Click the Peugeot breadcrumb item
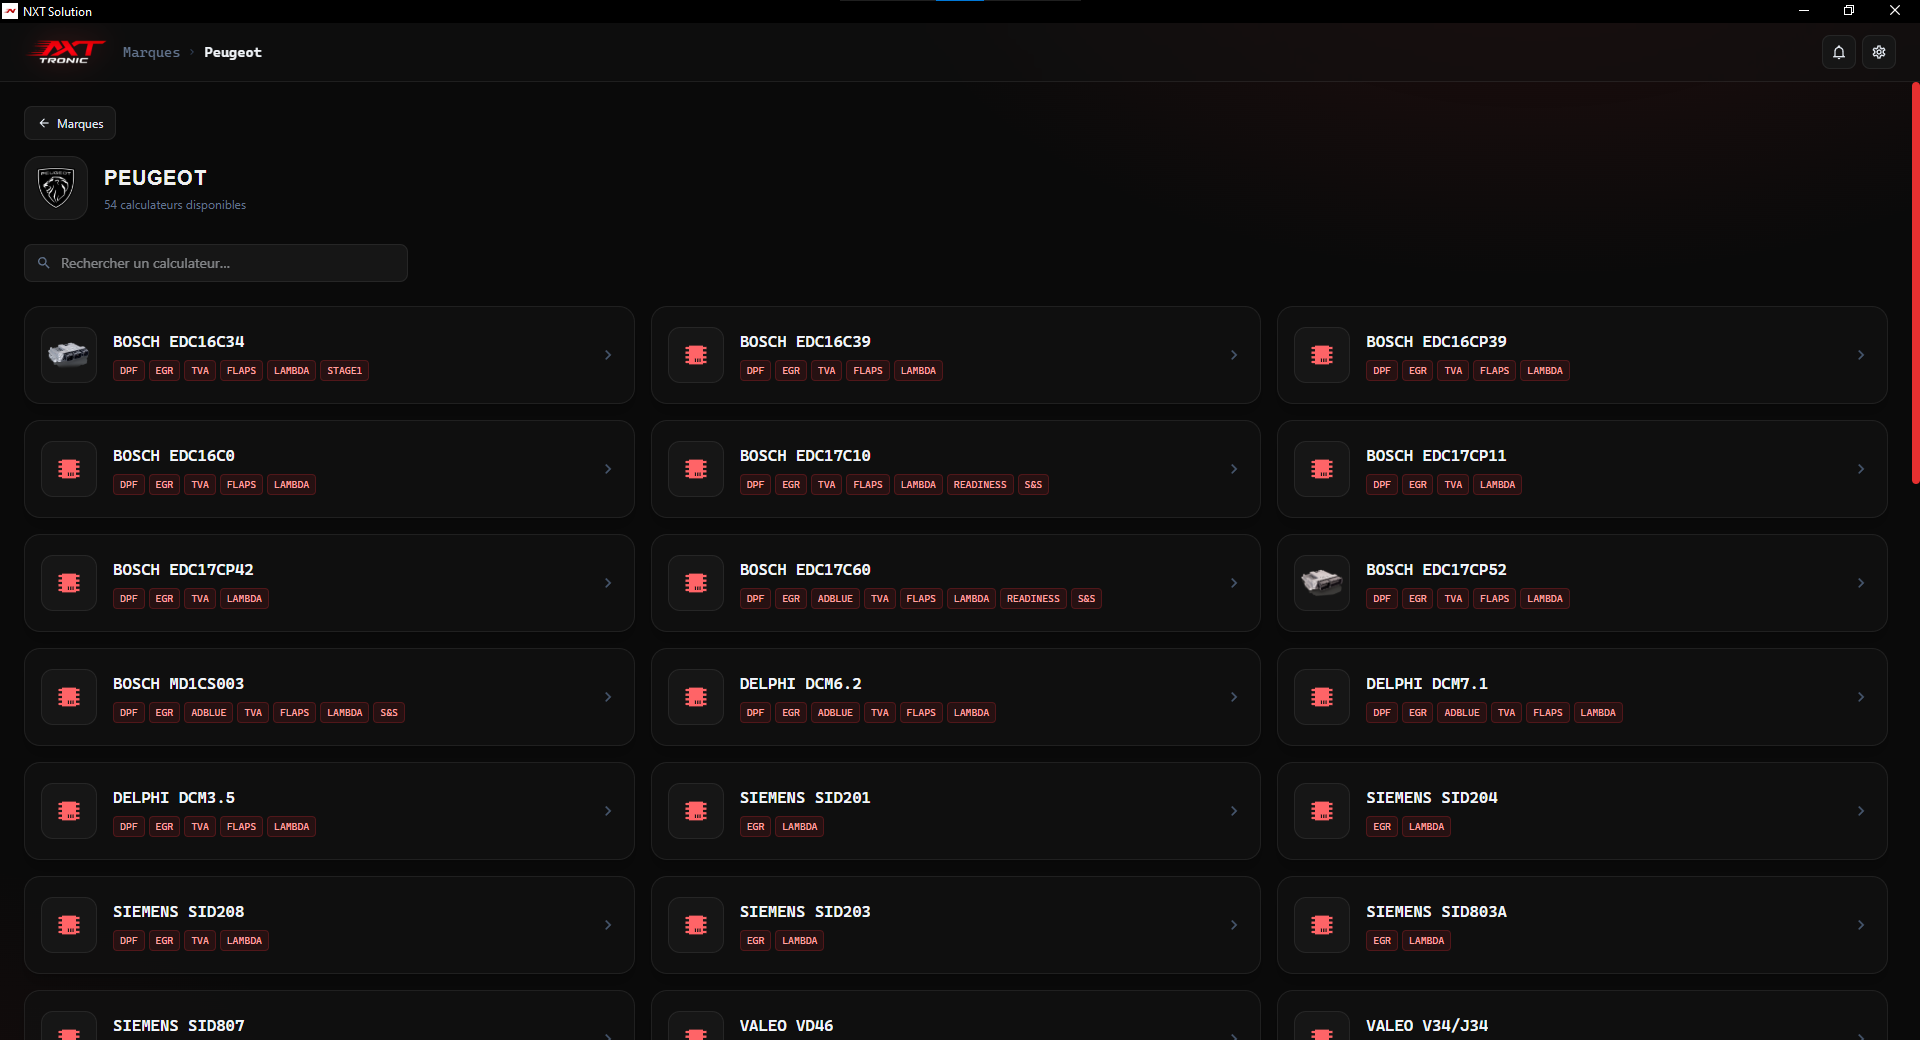Screen dimensions: 1920x1040 pyautogui.click(x=233, y=52)
